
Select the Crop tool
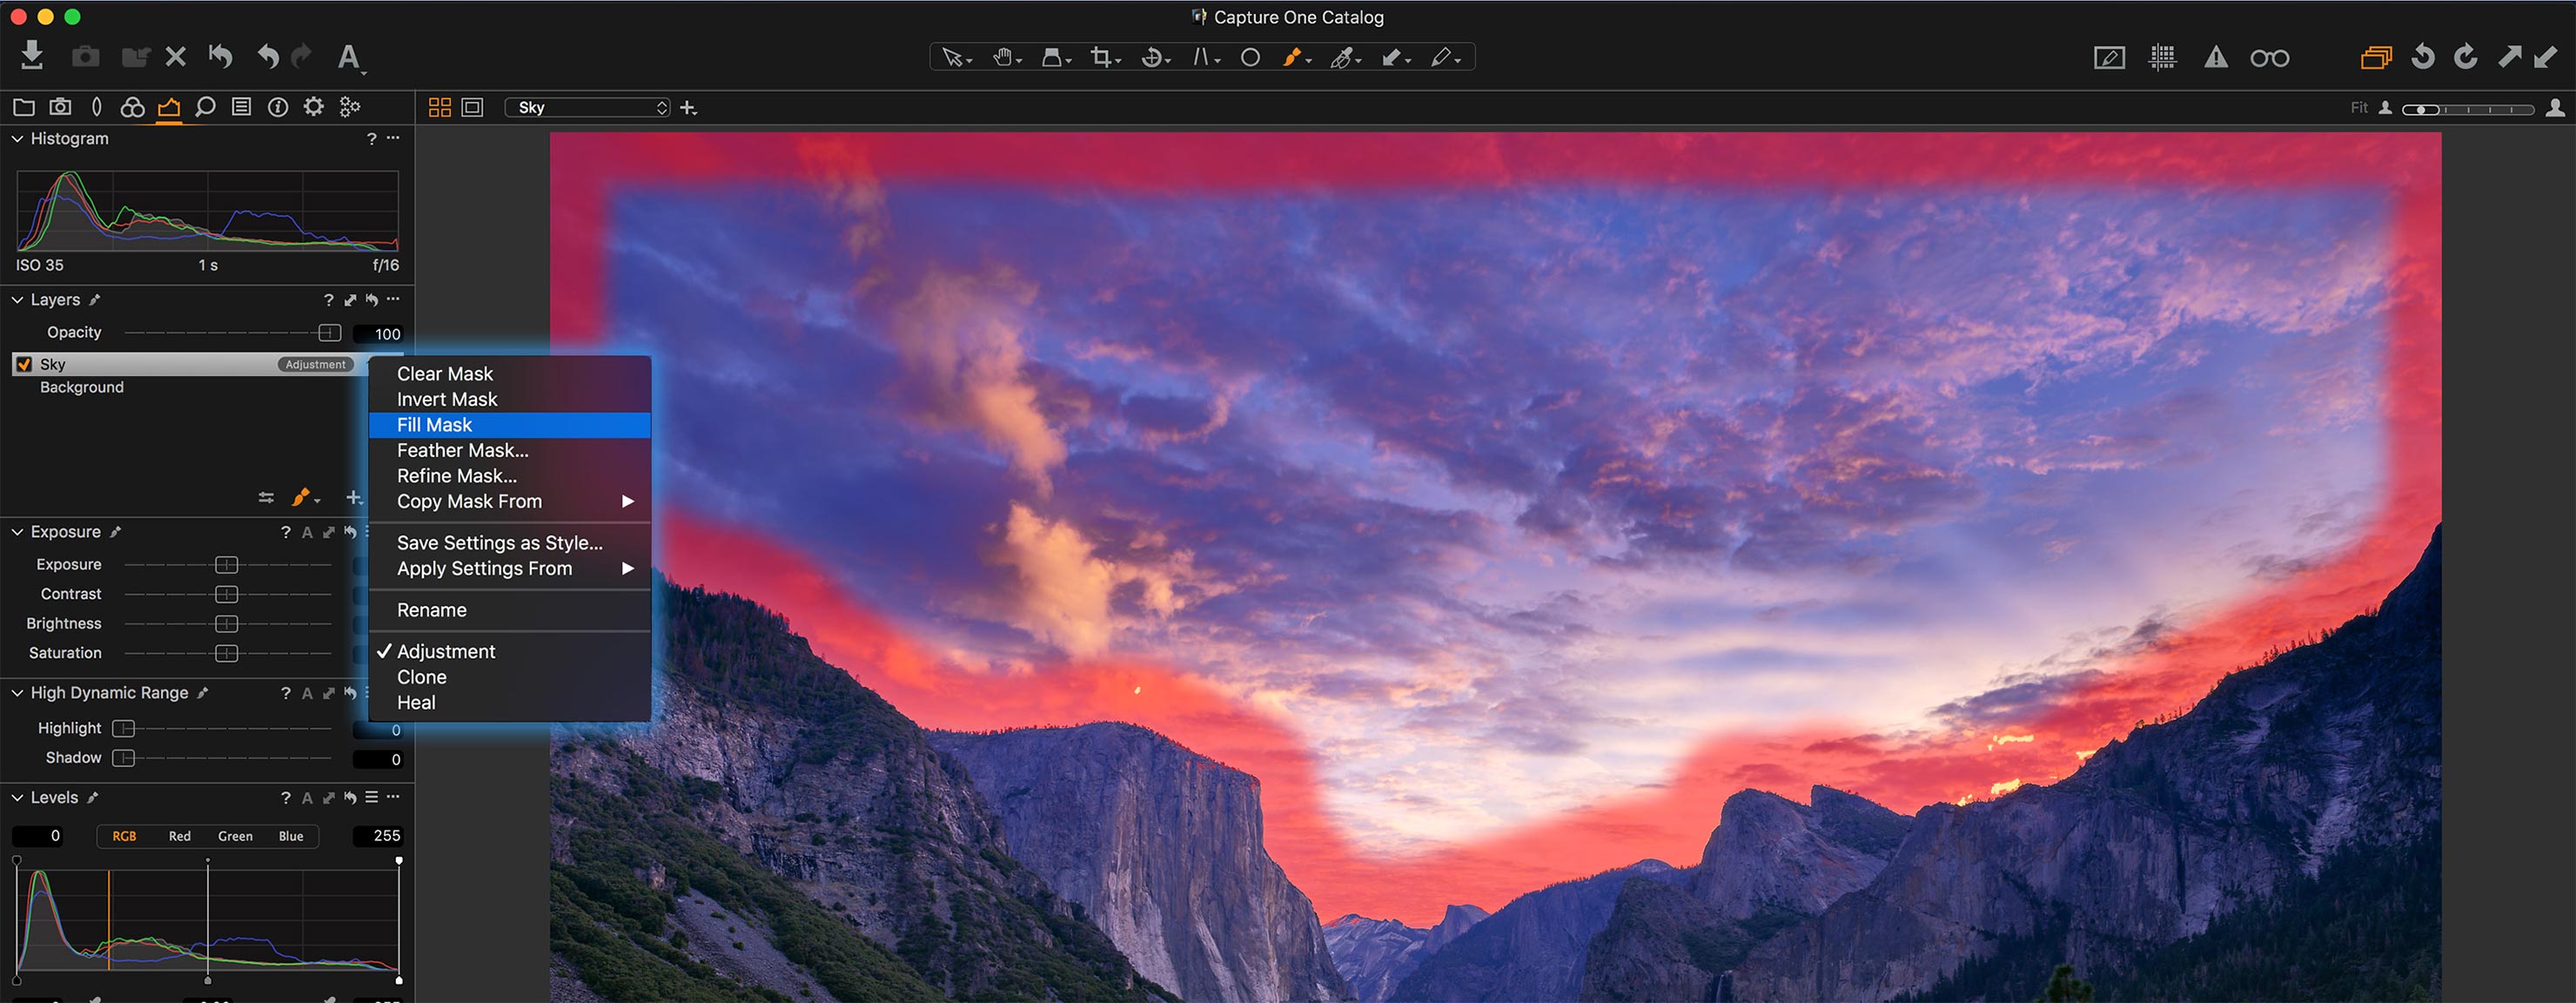[x=1101, y=57]
